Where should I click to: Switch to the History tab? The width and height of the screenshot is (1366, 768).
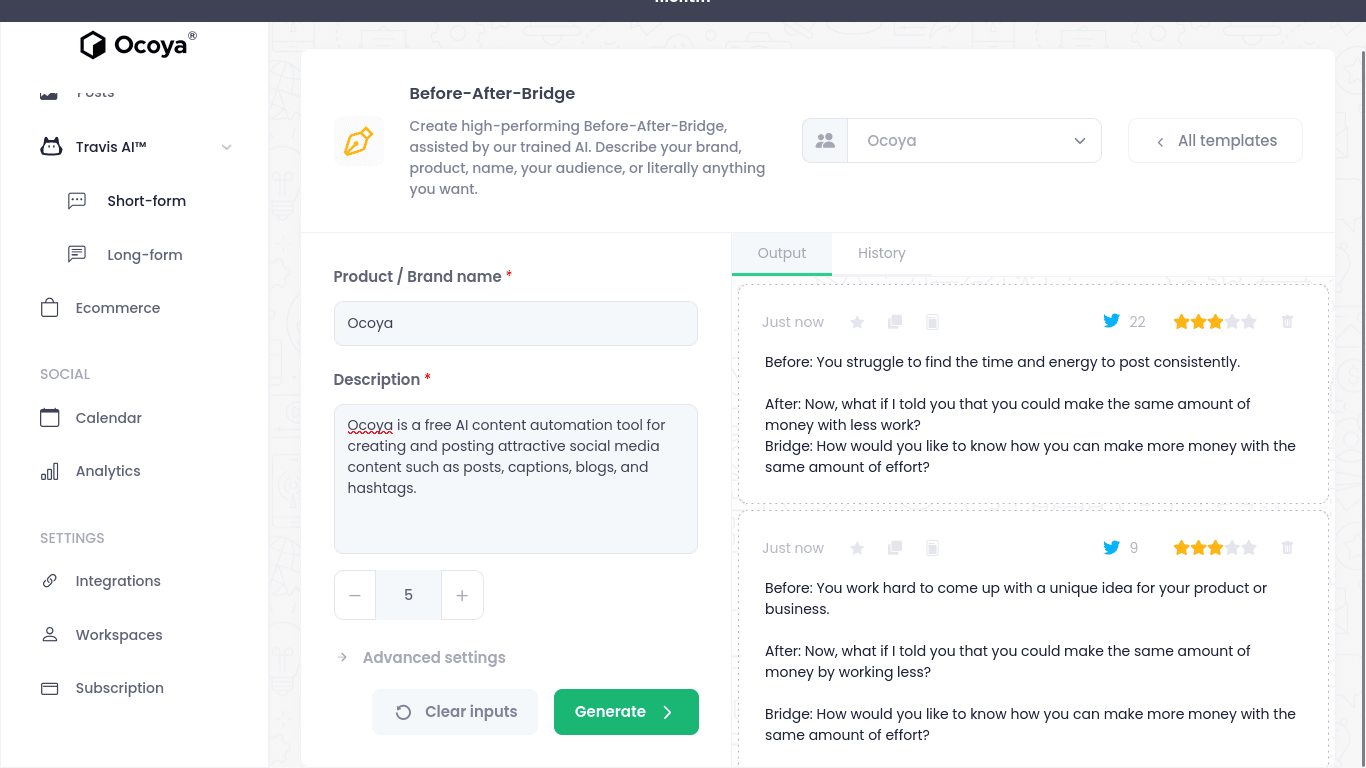tap(882, 253)
